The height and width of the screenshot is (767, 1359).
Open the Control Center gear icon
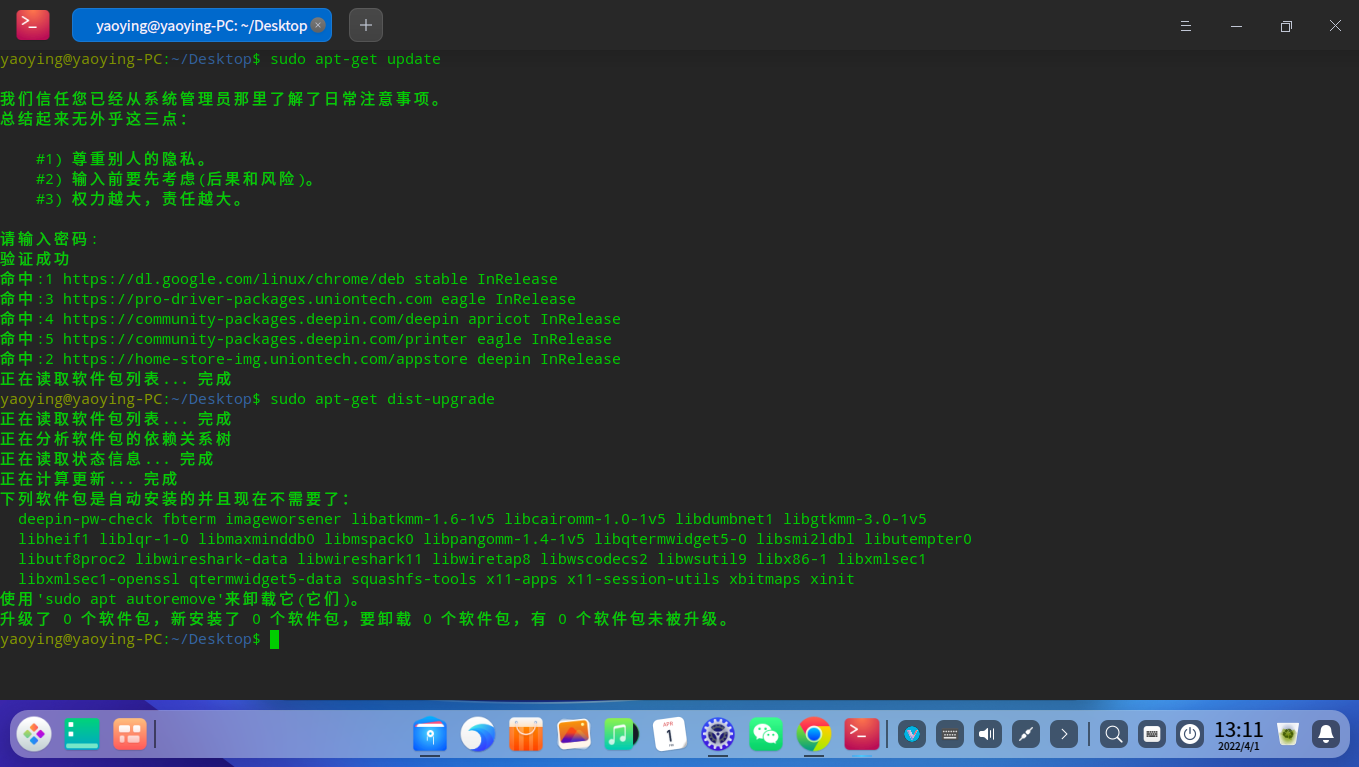[717, 734]
